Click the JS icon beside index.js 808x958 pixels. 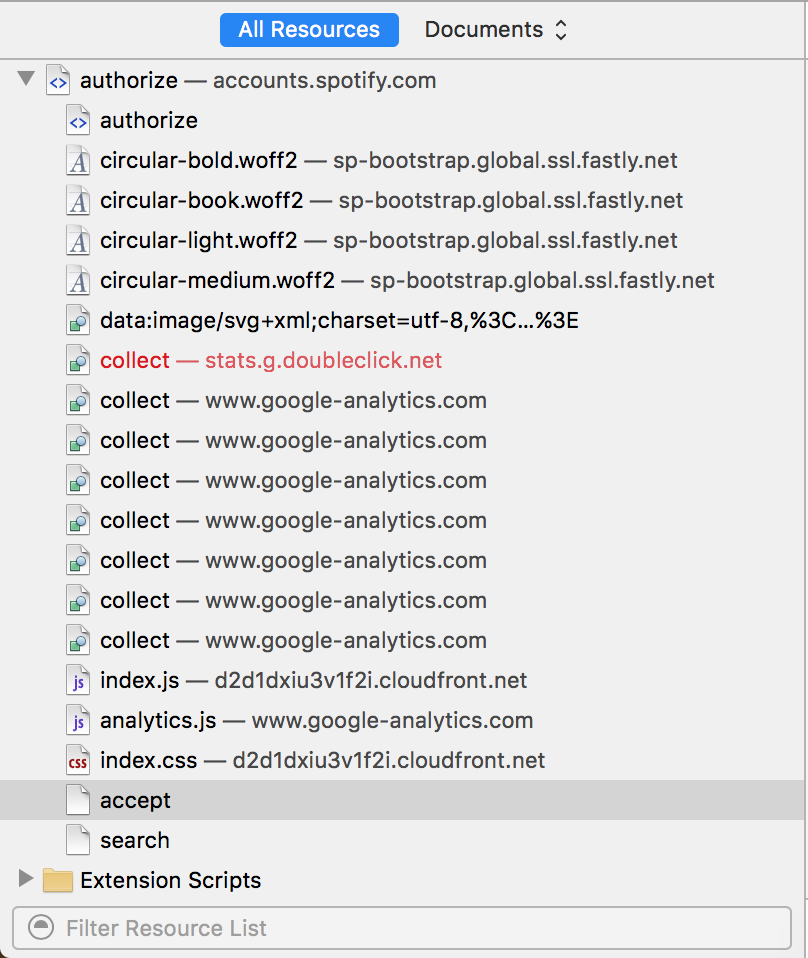pos(78,680)
